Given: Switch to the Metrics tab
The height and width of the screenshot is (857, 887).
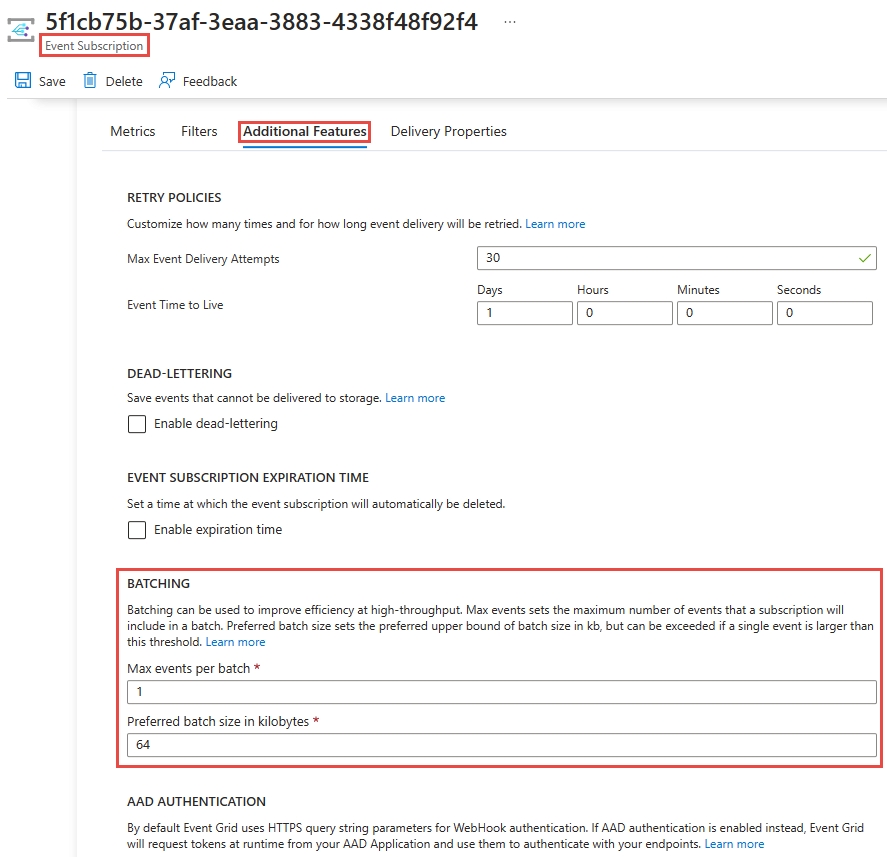Looking at the screenshot, I should tap(132, 131).
